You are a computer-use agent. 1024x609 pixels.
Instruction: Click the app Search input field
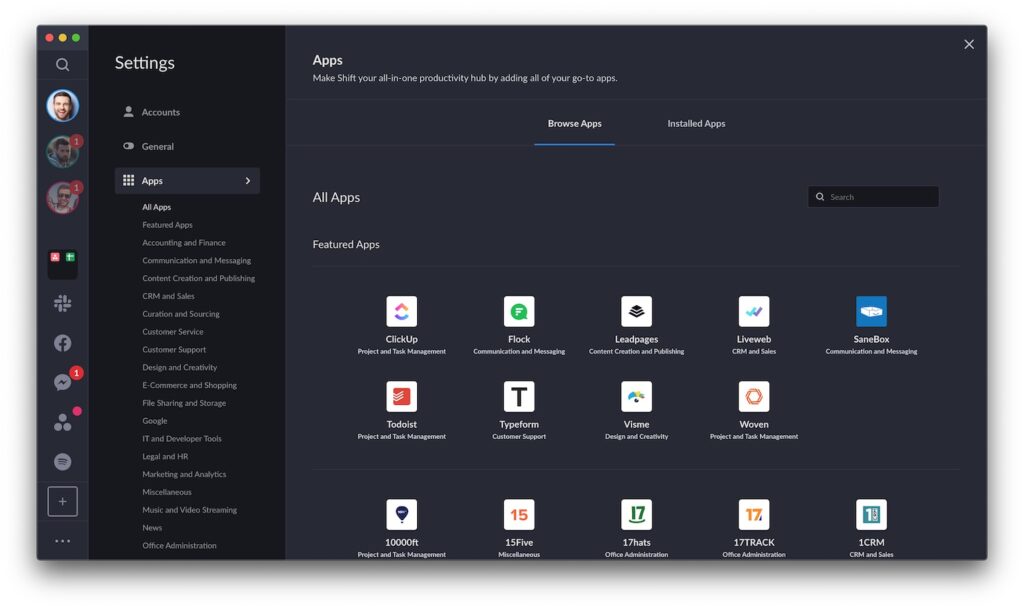[x=873, y=196]
